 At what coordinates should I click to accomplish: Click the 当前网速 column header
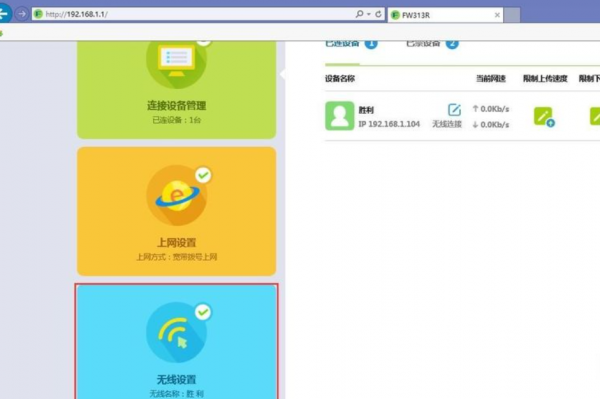click(x=491, y=79)
